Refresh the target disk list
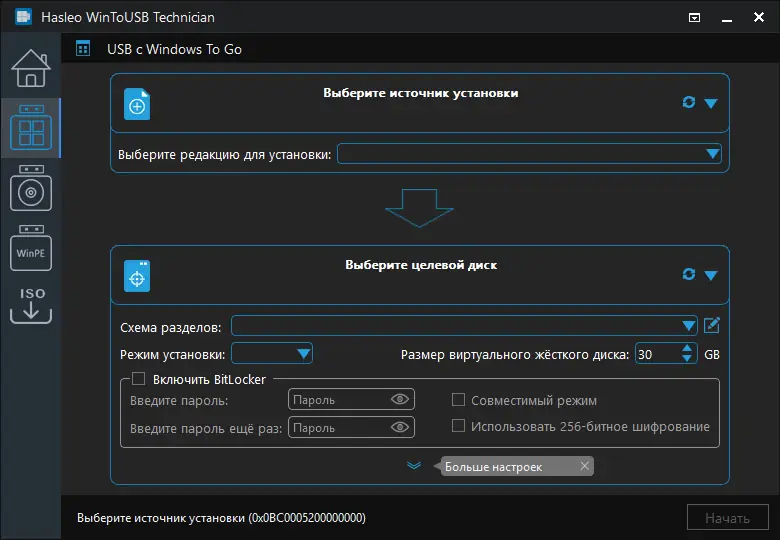This screenshot has width=780, height=540. 688,274
